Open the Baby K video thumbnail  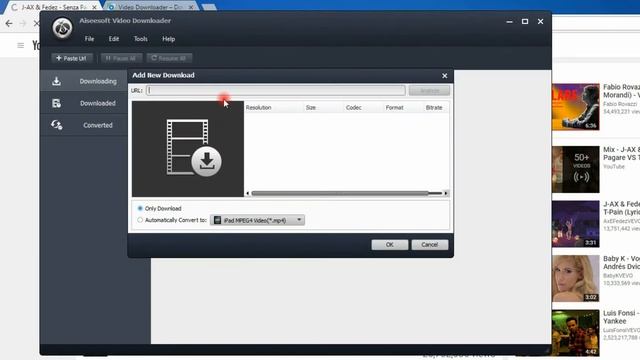(x=576, y=278)
